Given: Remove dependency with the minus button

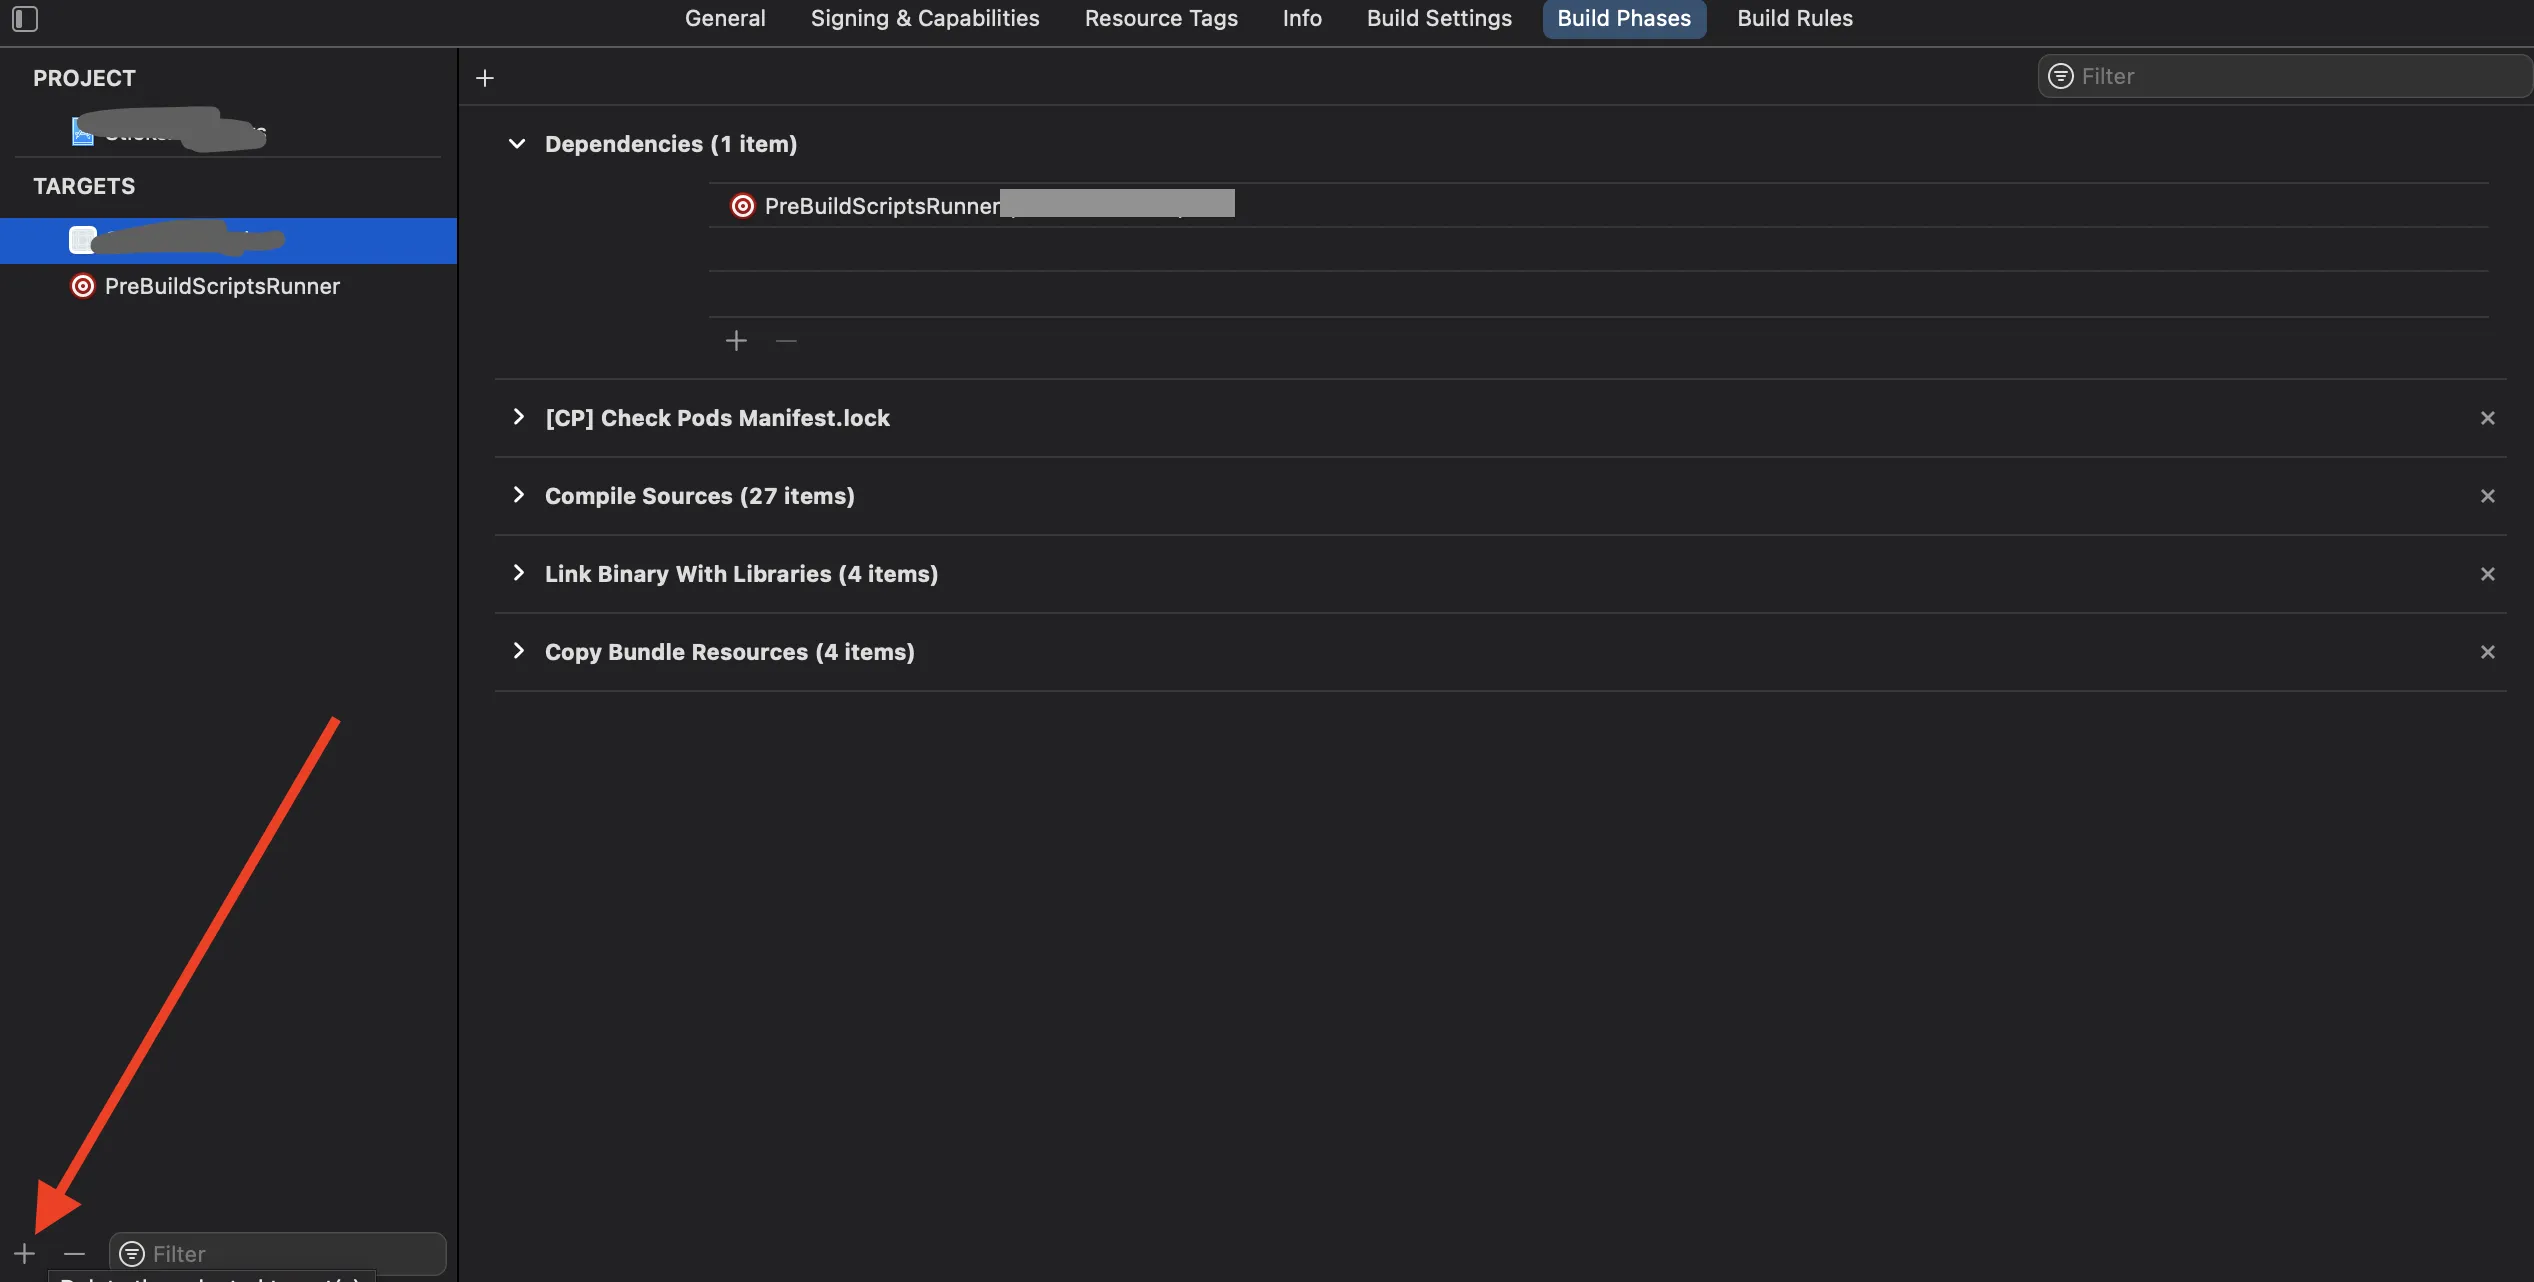Looking at the screenshot, I should coord(786,341).
